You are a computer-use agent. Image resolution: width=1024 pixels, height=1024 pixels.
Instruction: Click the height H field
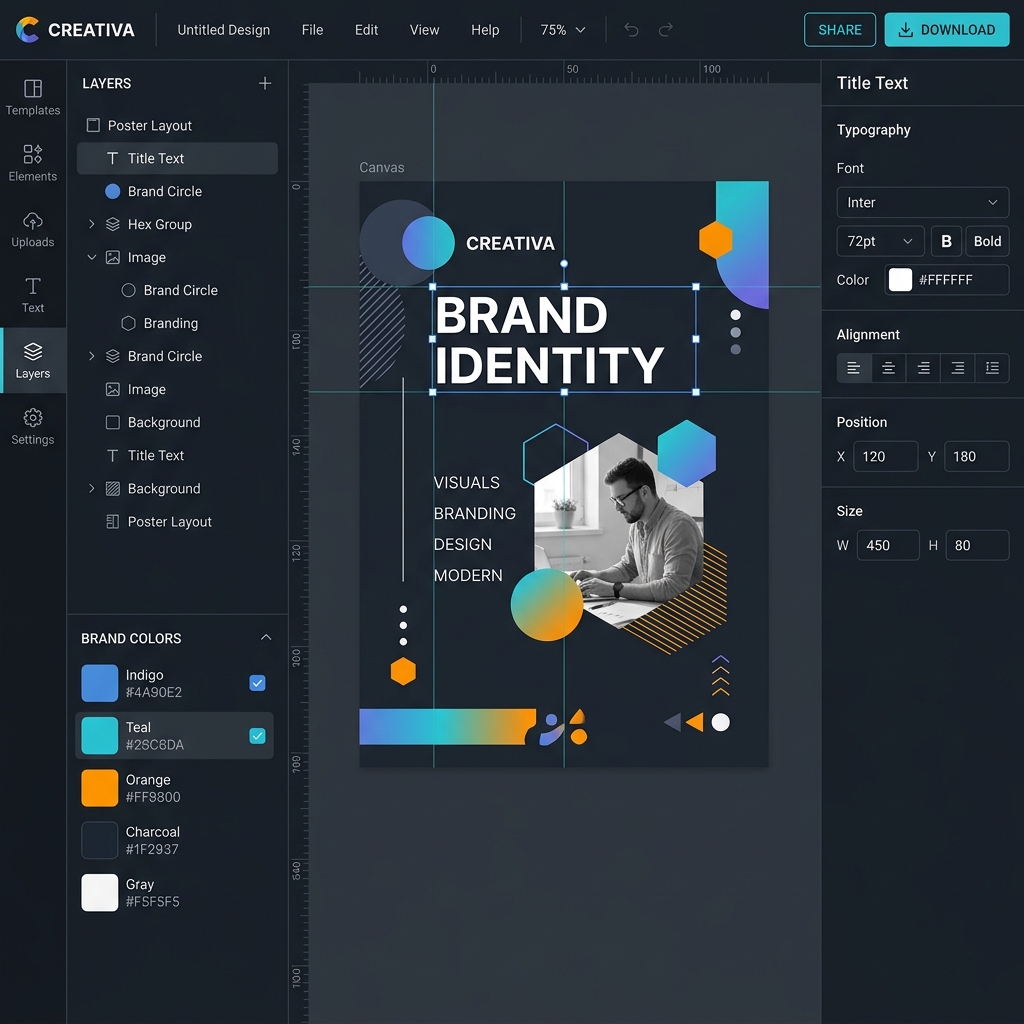coord(977,545)
